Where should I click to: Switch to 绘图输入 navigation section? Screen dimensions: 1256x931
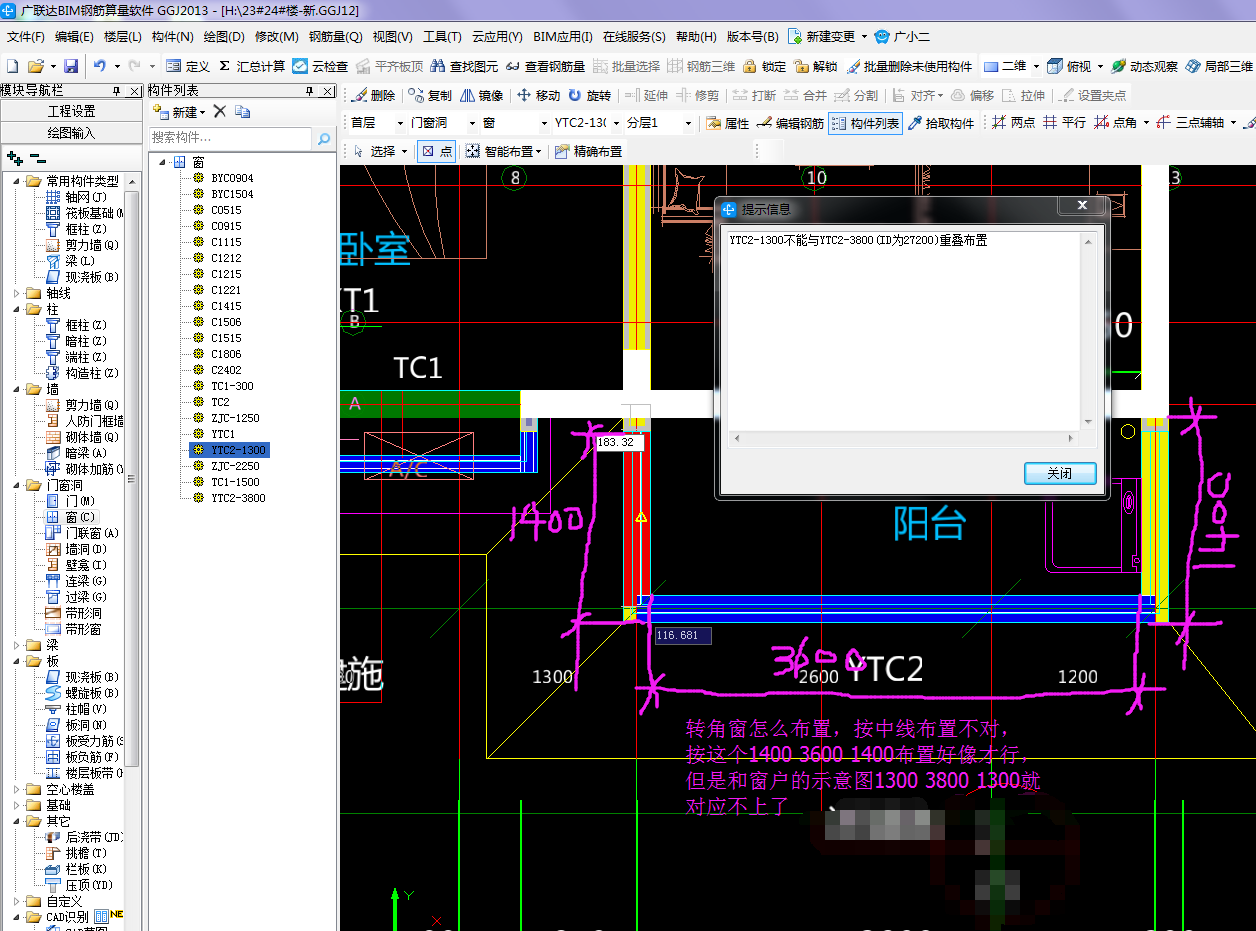(x=71, y=133)
